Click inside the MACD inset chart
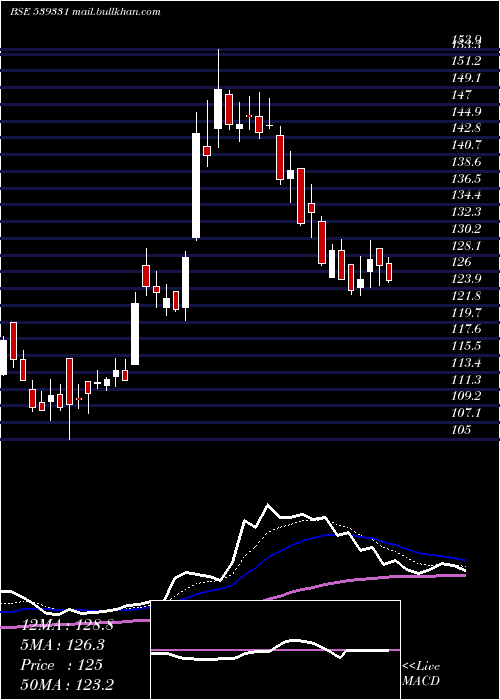 click(x=275, y=650)
